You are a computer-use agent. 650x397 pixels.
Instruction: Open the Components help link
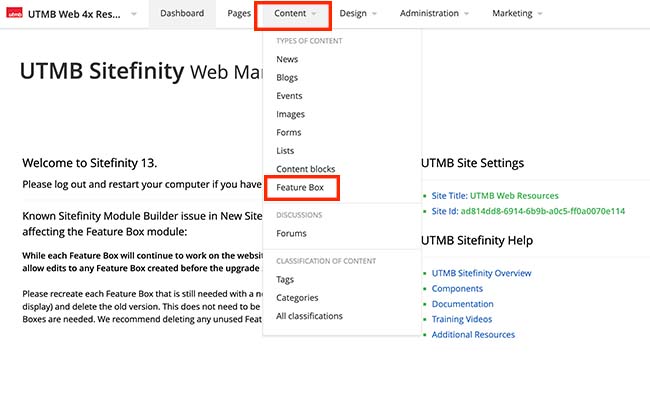coord(457,288)
